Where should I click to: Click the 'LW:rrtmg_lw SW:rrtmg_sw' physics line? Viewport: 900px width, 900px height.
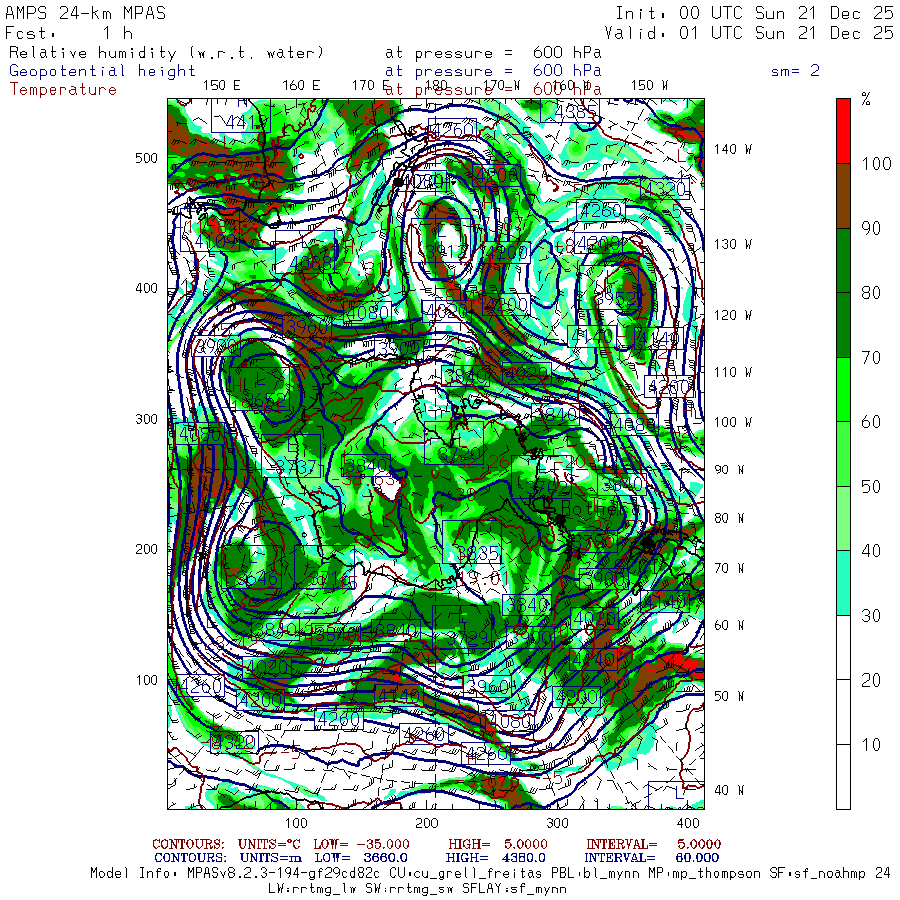click(x=417, y=889)
